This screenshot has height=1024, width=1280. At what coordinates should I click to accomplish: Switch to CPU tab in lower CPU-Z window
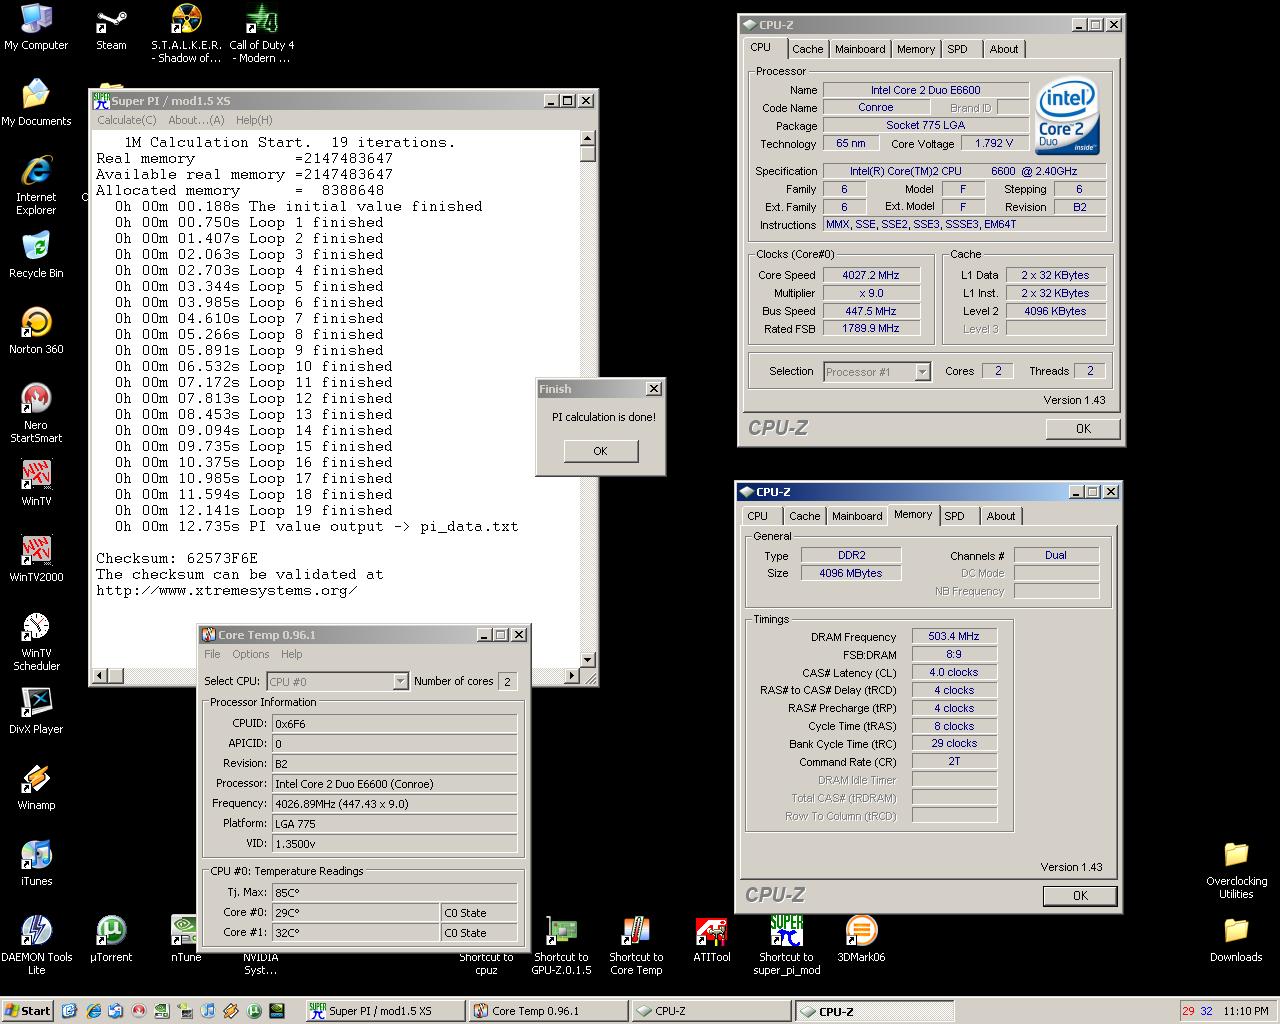point(758,516)
